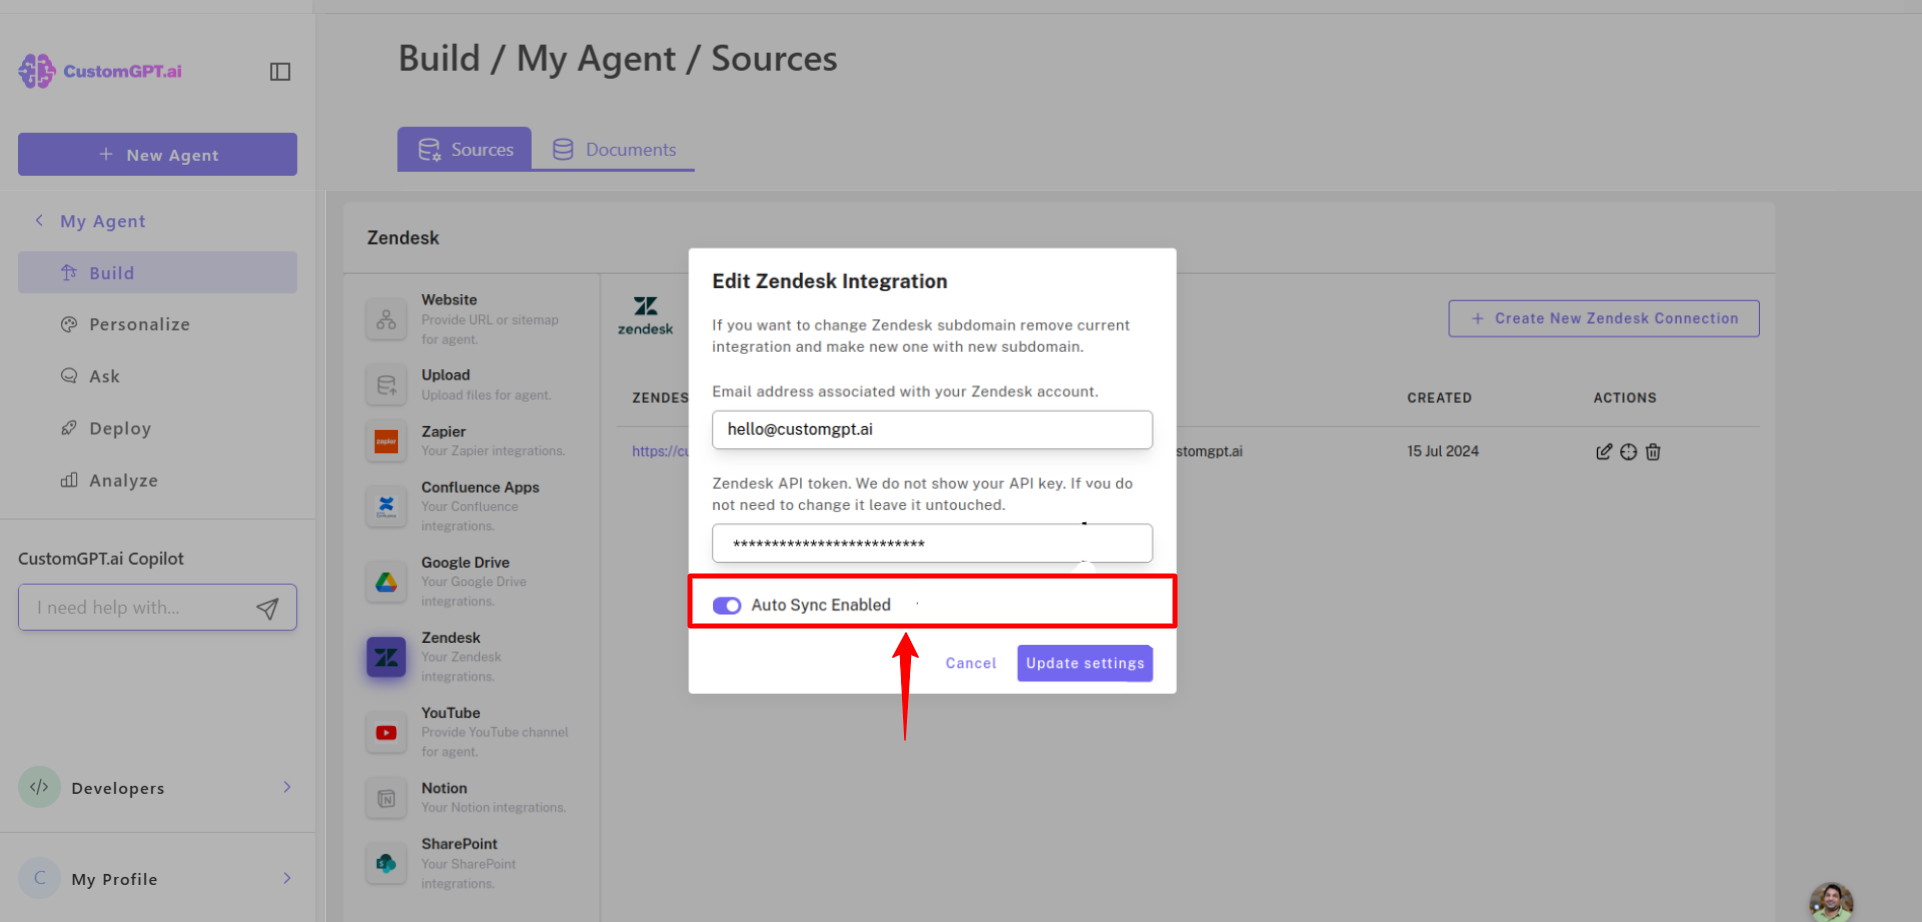Select the Google Drive source icon

(x=386, y=581)
